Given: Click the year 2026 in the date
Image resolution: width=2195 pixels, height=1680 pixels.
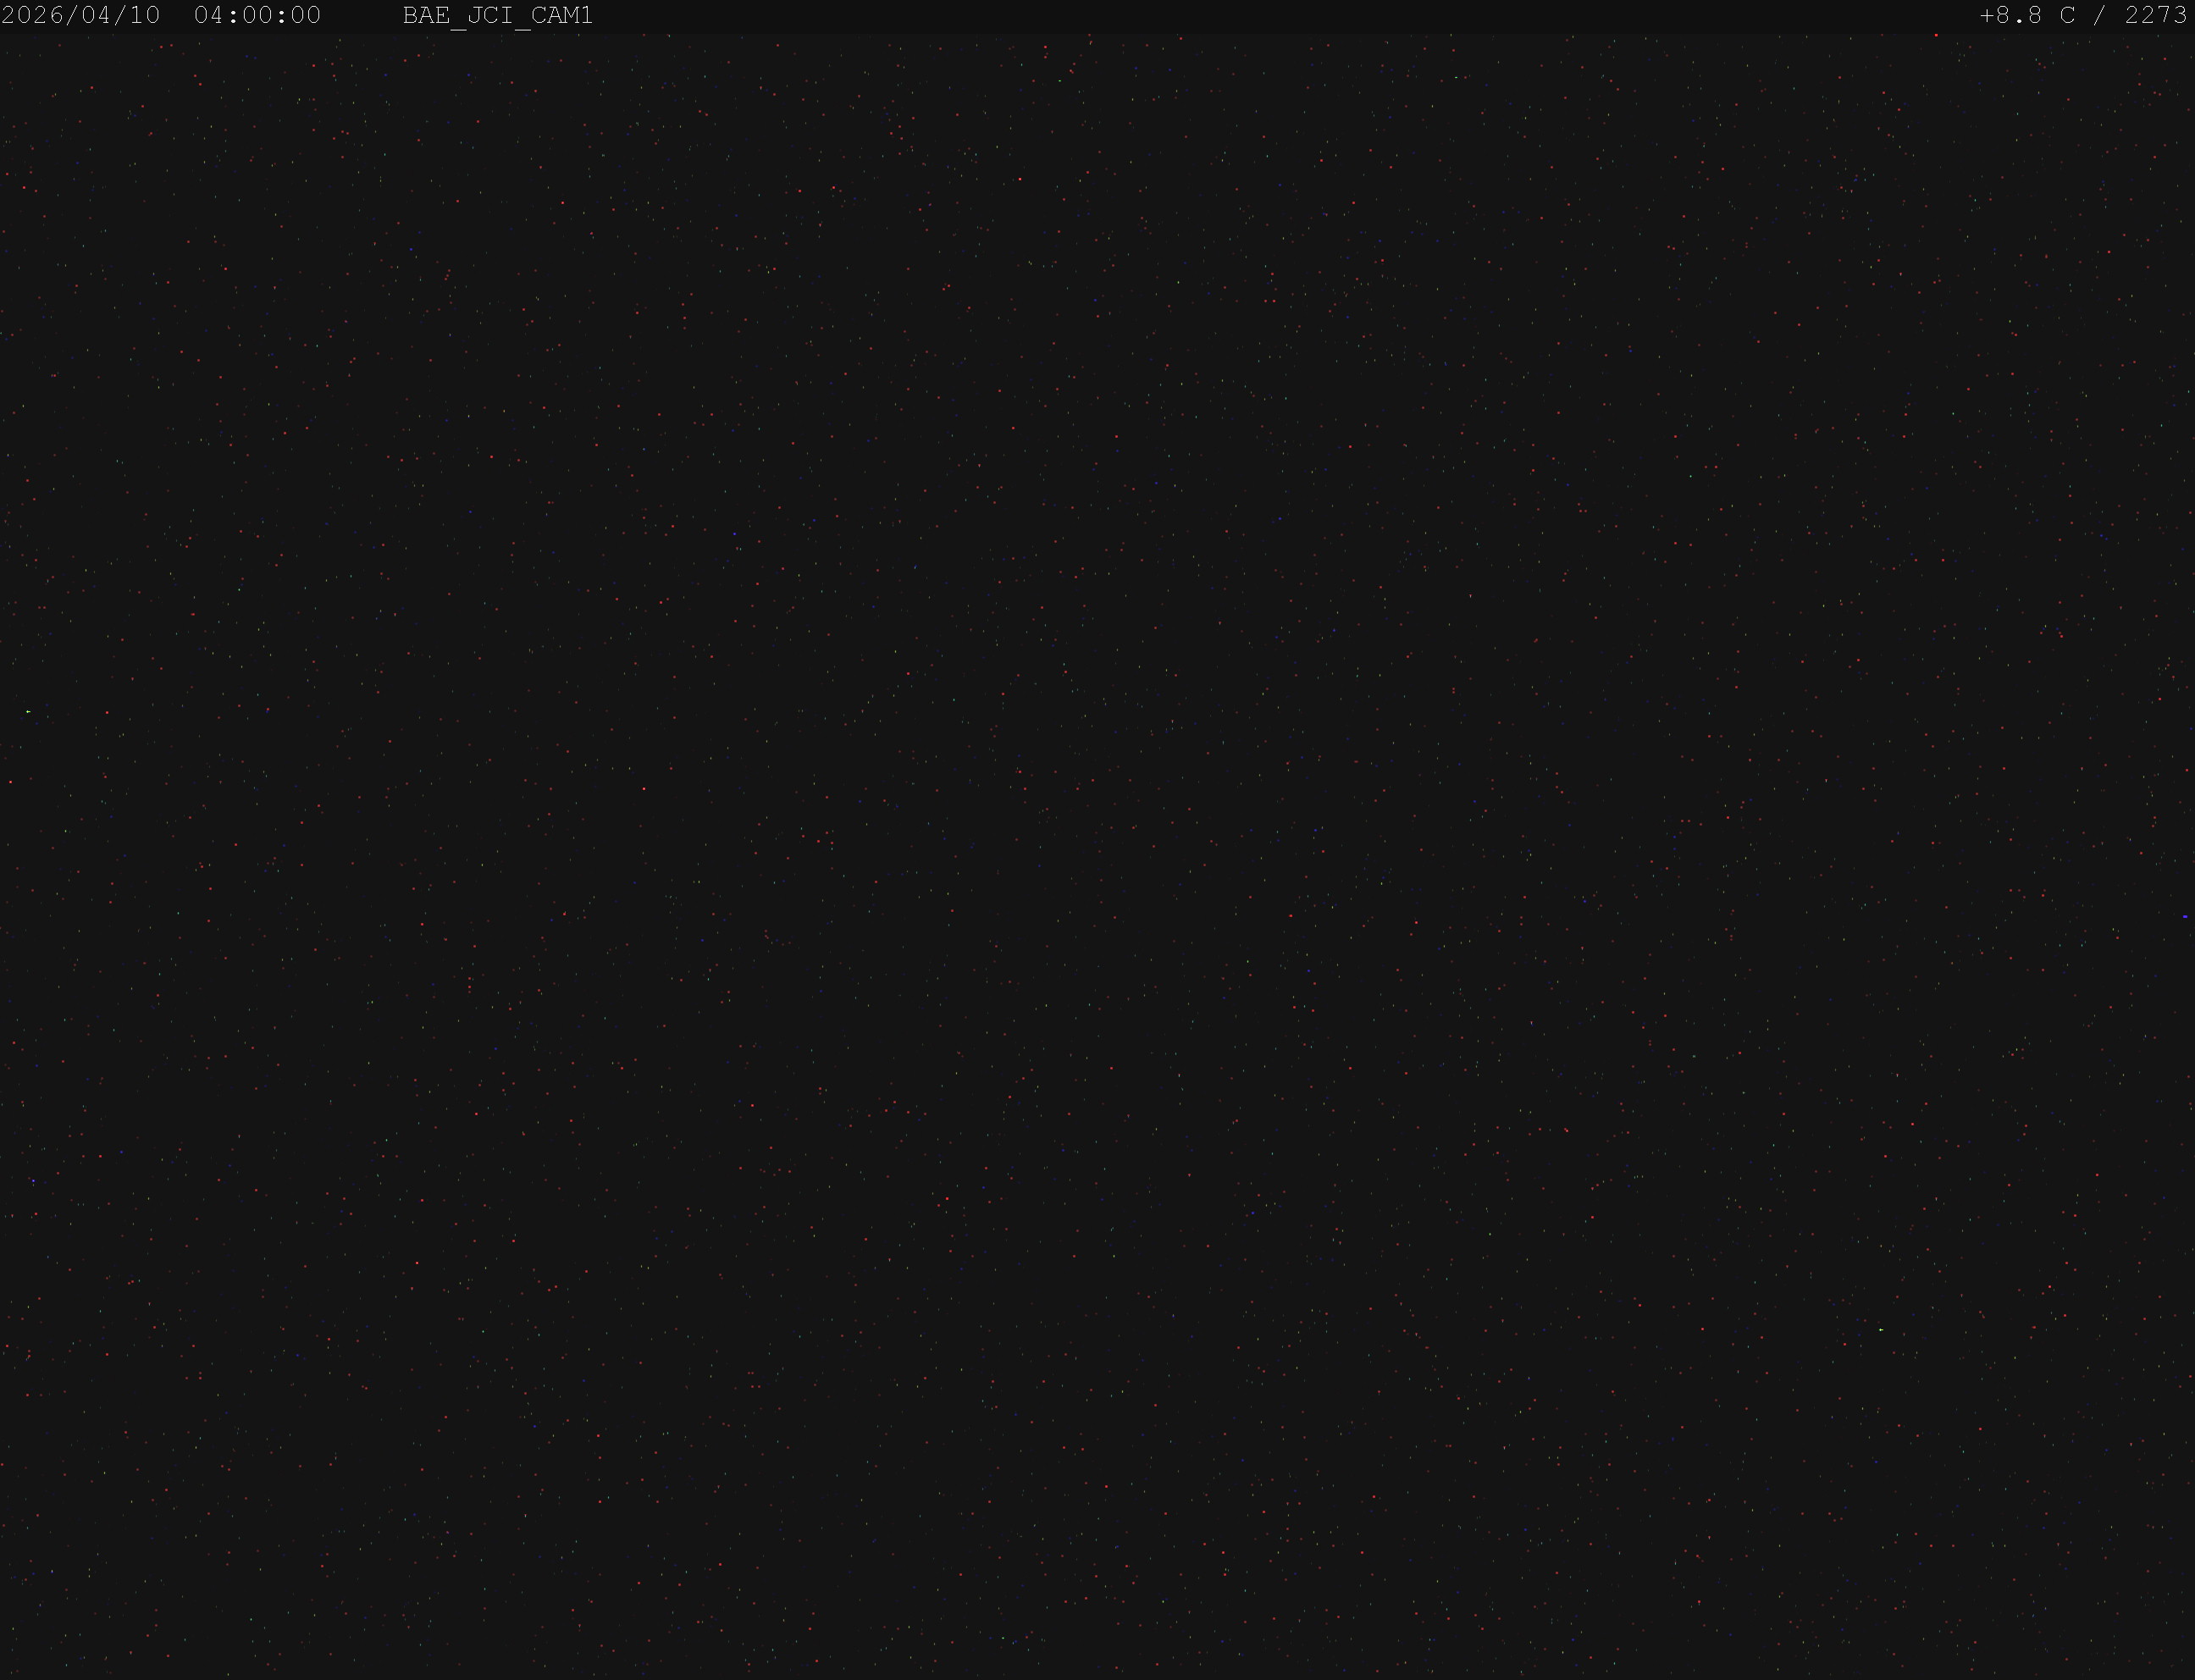Looking at the screenshot, I should (33, 15).
